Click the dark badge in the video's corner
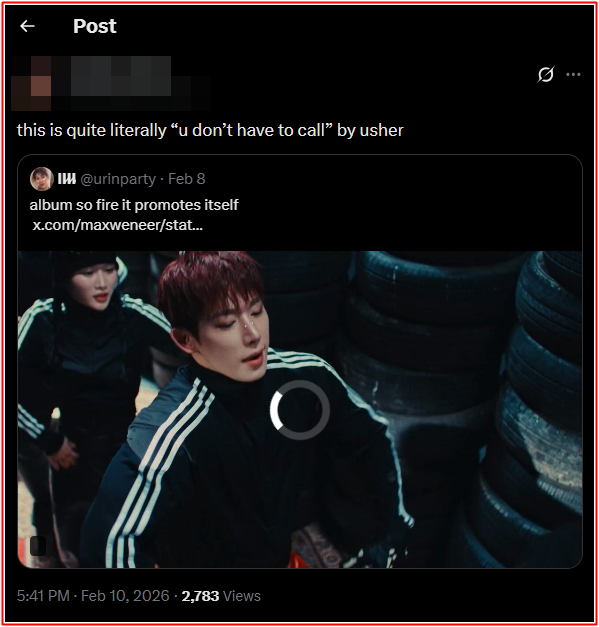This screenshot has width=599, height=627. 38,546
